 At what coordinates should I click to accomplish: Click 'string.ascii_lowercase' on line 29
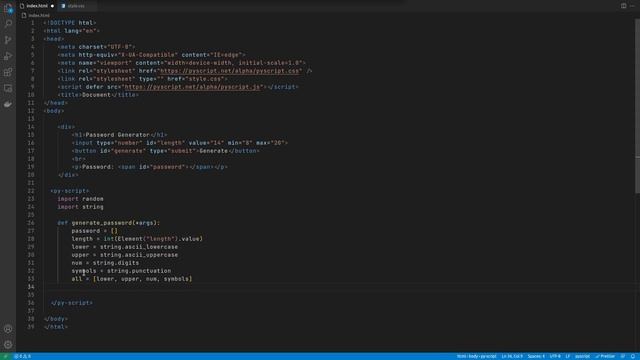click(x=139, y=247)
